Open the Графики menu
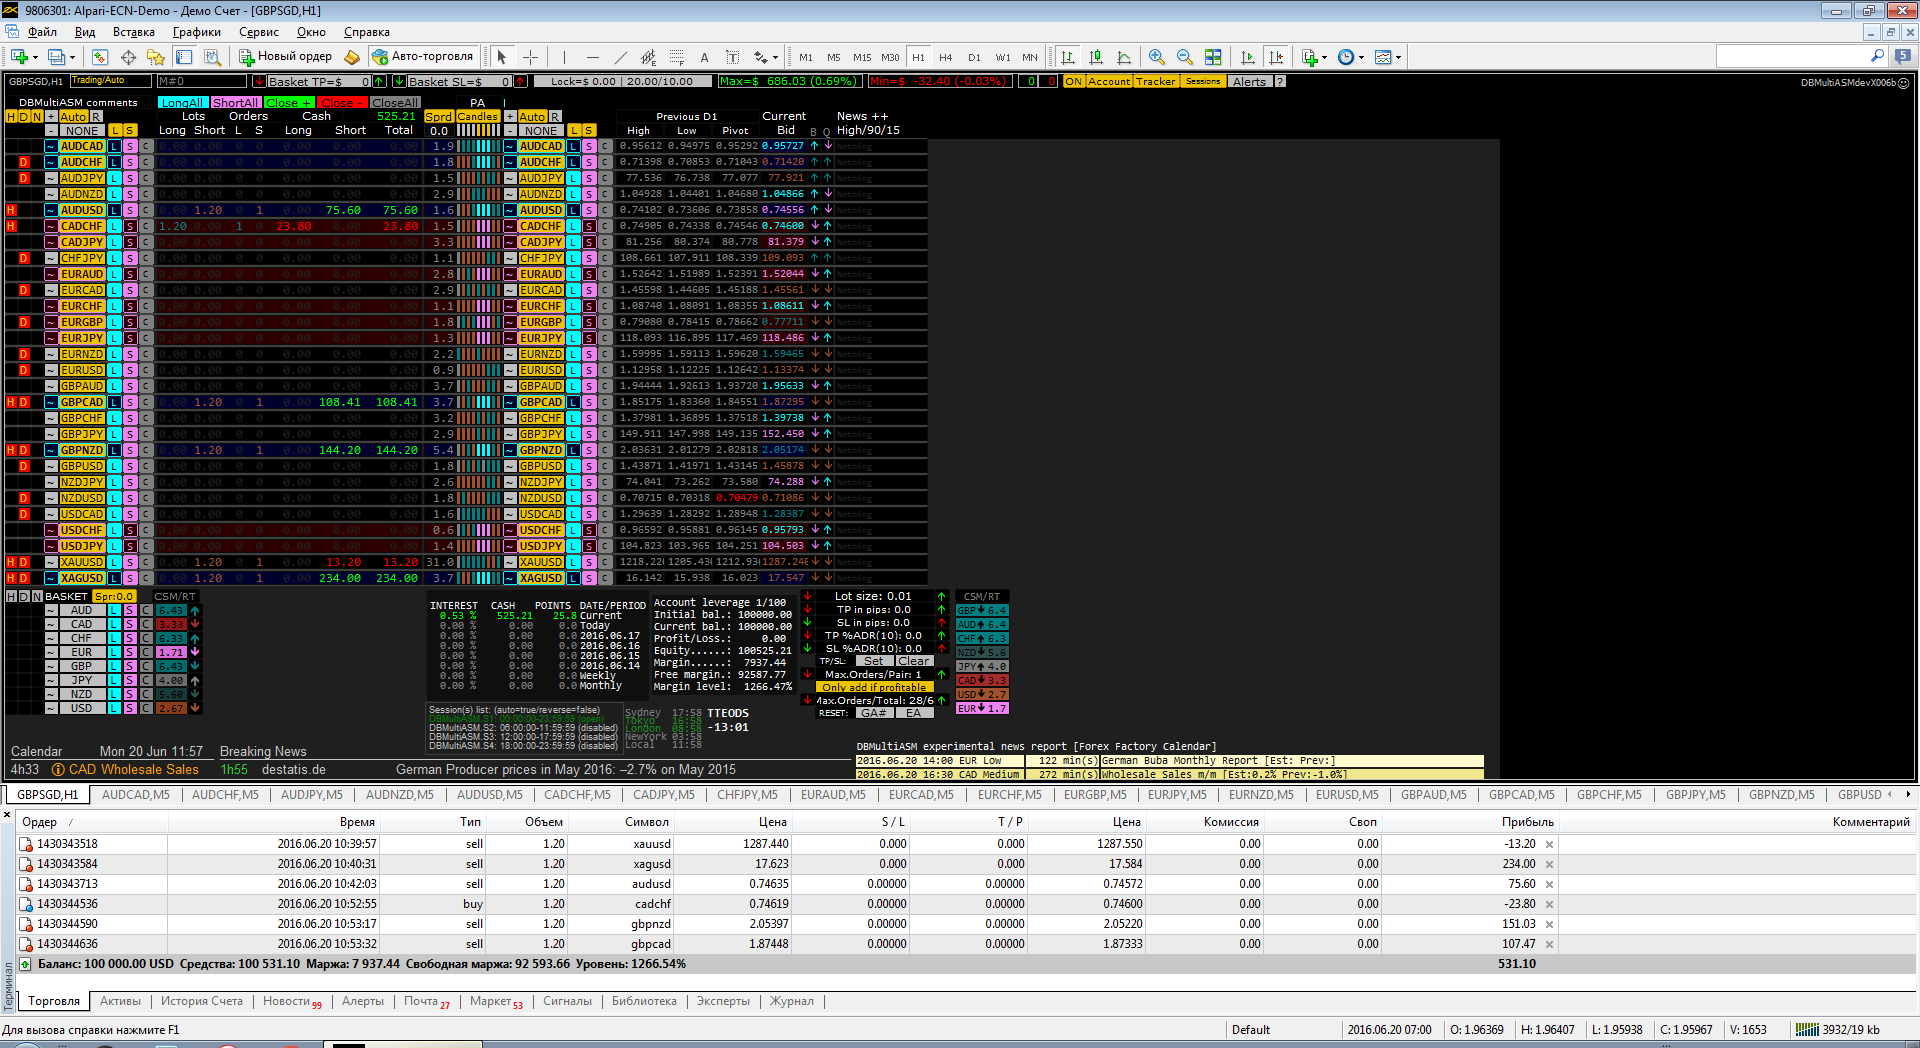Screen dimensions: 1920x1048 (196, 32)
